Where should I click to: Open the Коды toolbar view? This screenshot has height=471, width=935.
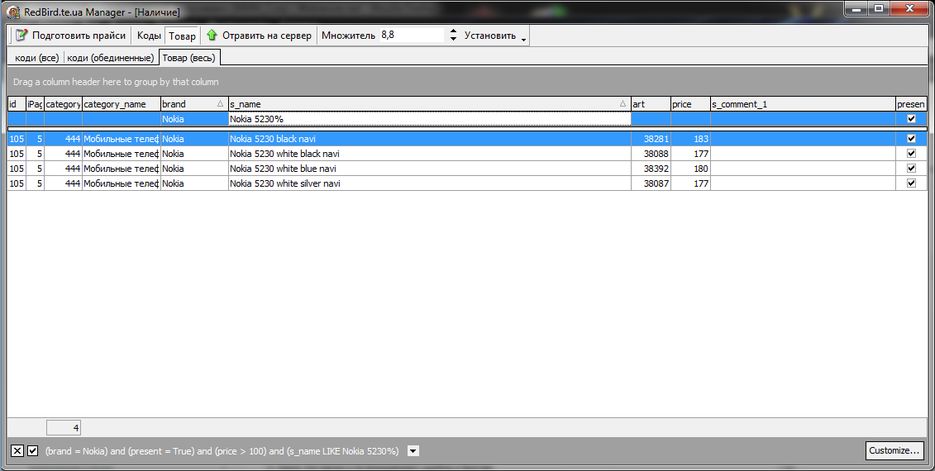(x=148, y=35)
